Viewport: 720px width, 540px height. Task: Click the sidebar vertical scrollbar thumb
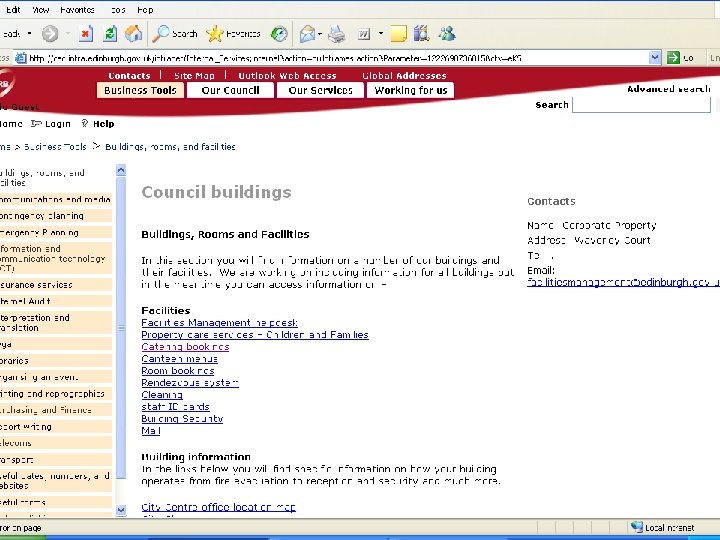coord(121,328)
